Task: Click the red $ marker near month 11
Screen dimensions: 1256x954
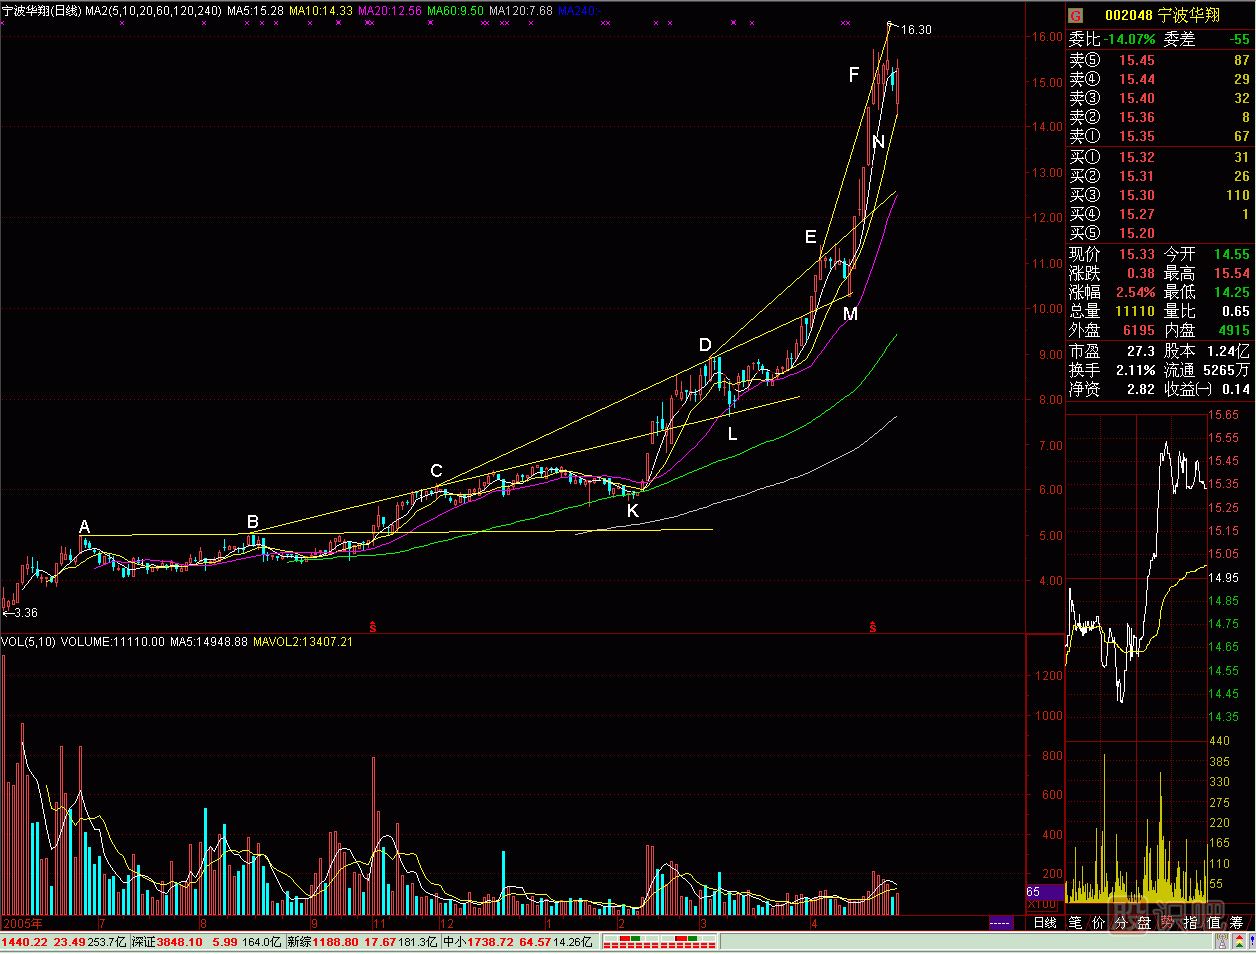Action: coord(373,627)
